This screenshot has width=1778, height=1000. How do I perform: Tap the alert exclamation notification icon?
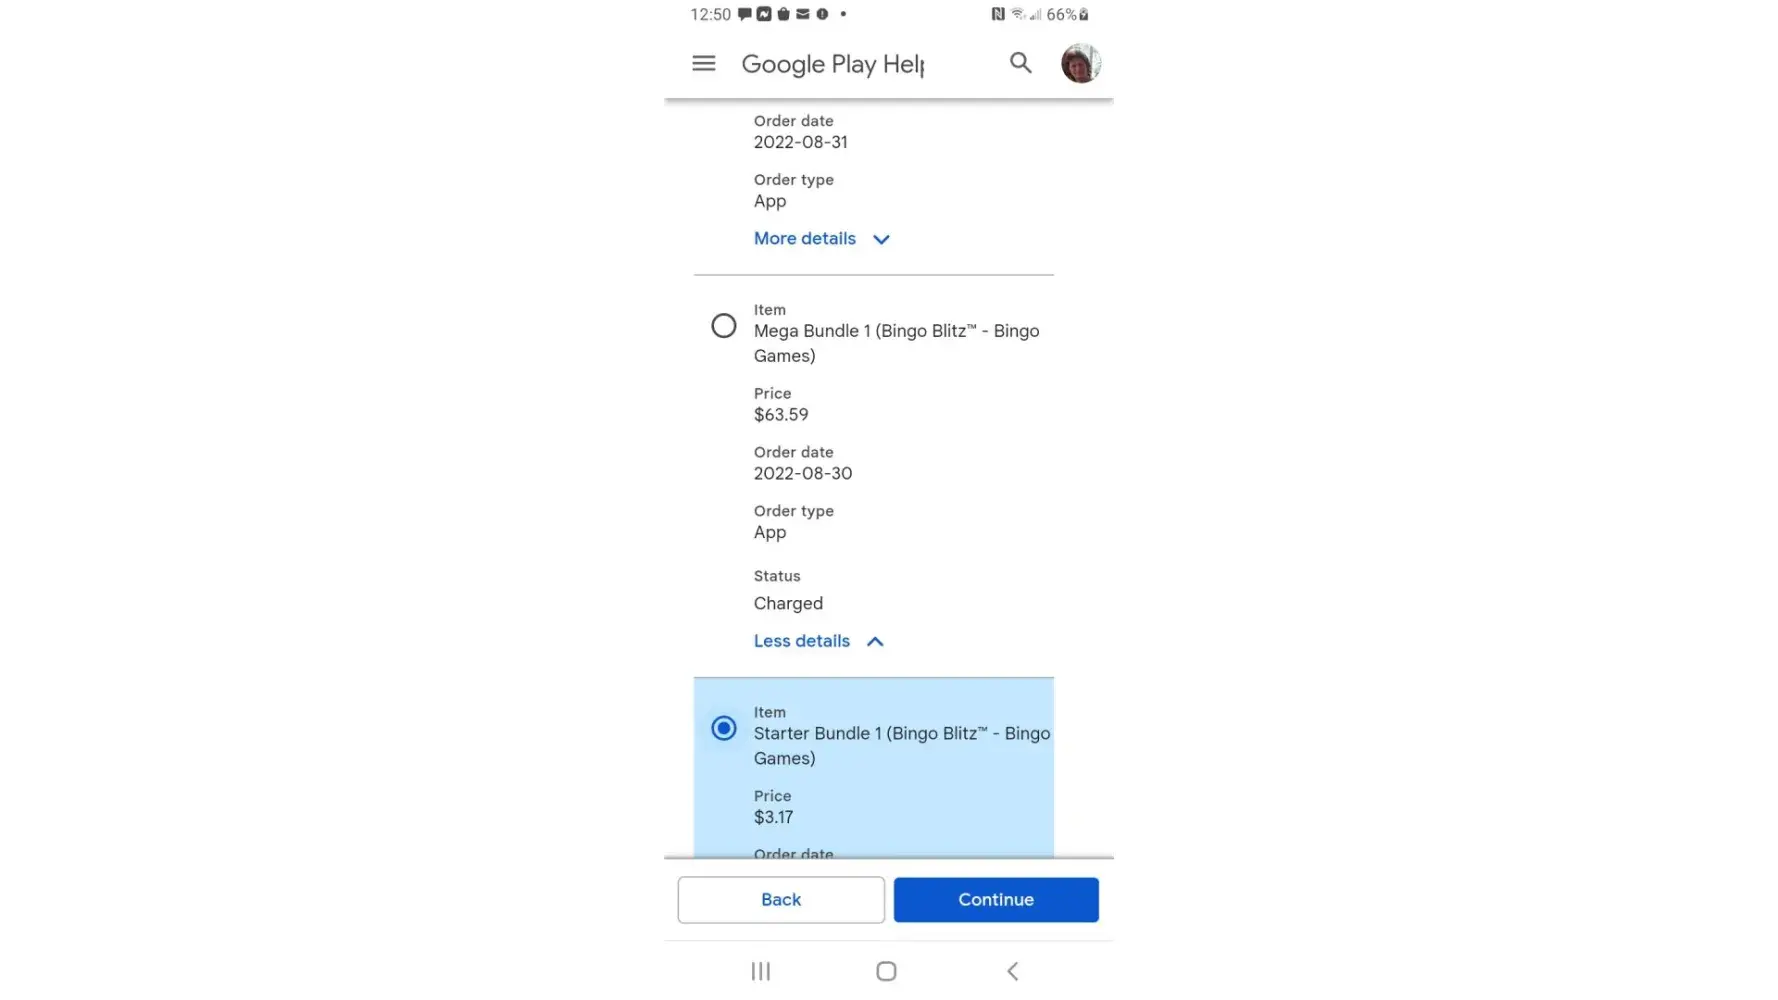coord(822,14)
